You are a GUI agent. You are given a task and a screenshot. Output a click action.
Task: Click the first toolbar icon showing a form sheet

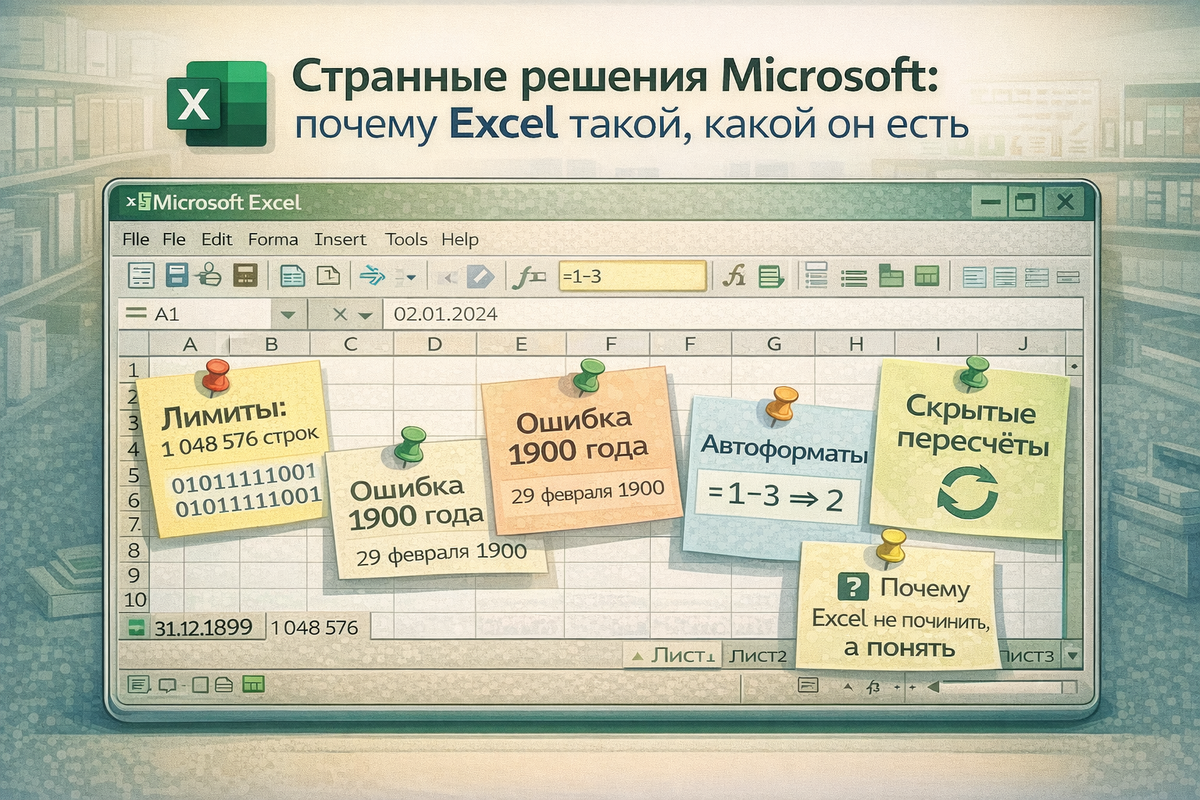pyautogui.click(x=142, y=275)
